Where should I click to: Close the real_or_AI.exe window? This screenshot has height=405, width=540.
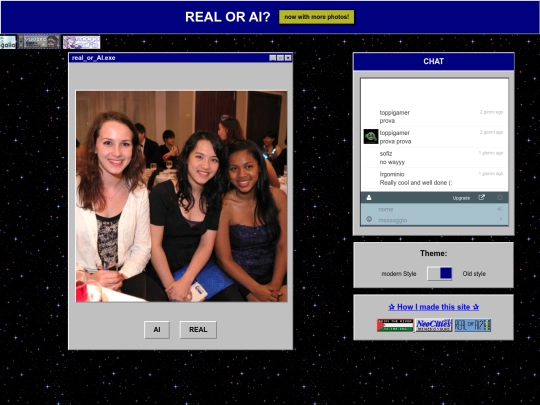288,58
